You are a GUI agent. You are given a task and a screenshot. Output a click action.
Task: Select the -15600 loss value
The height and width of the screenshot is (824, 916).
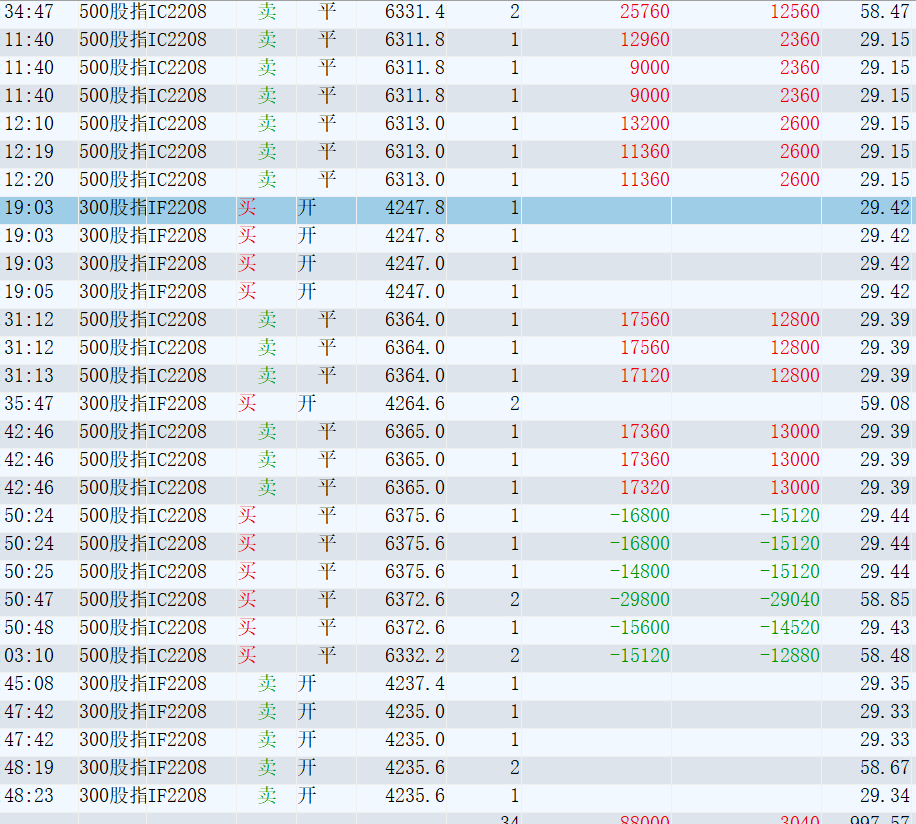click(639, 628)
